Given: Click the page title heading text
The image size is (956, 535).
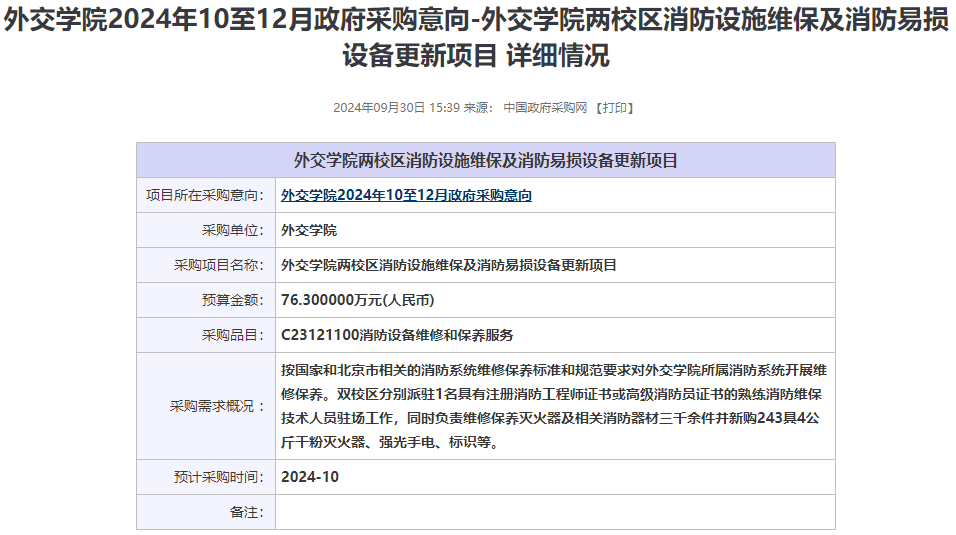Looking at the screenshot, I should coord(477,38).
